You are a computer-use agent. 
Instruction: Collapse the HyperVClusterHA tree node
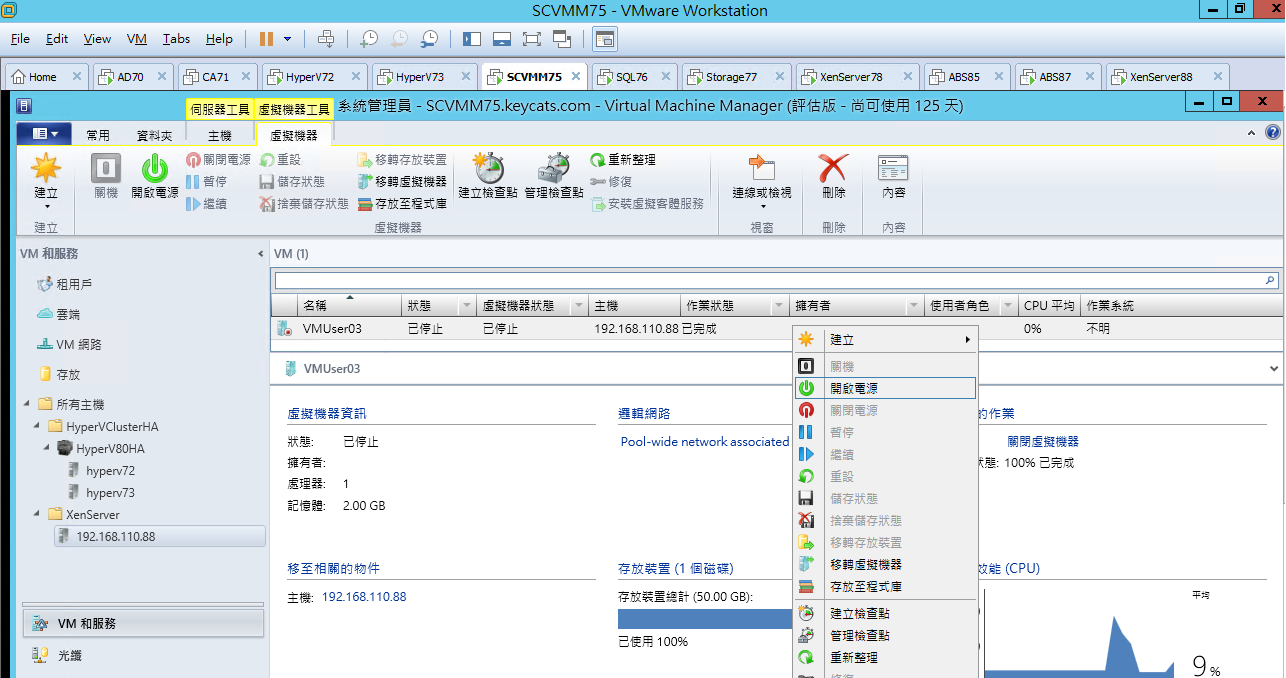[38, 426]
